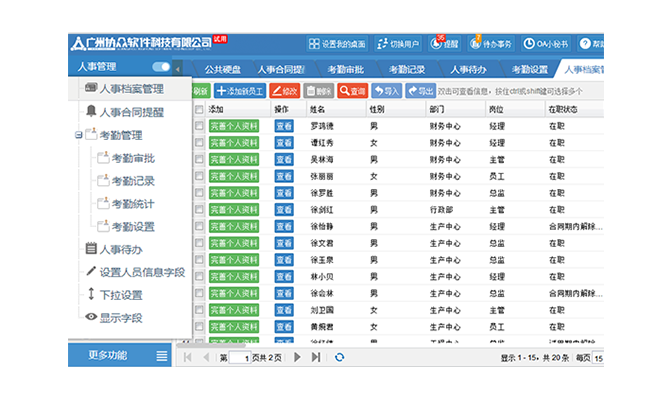Click the 查询 search button in toolbar
This screenshot has width=670, height=412.
click(x=350, y=91)
